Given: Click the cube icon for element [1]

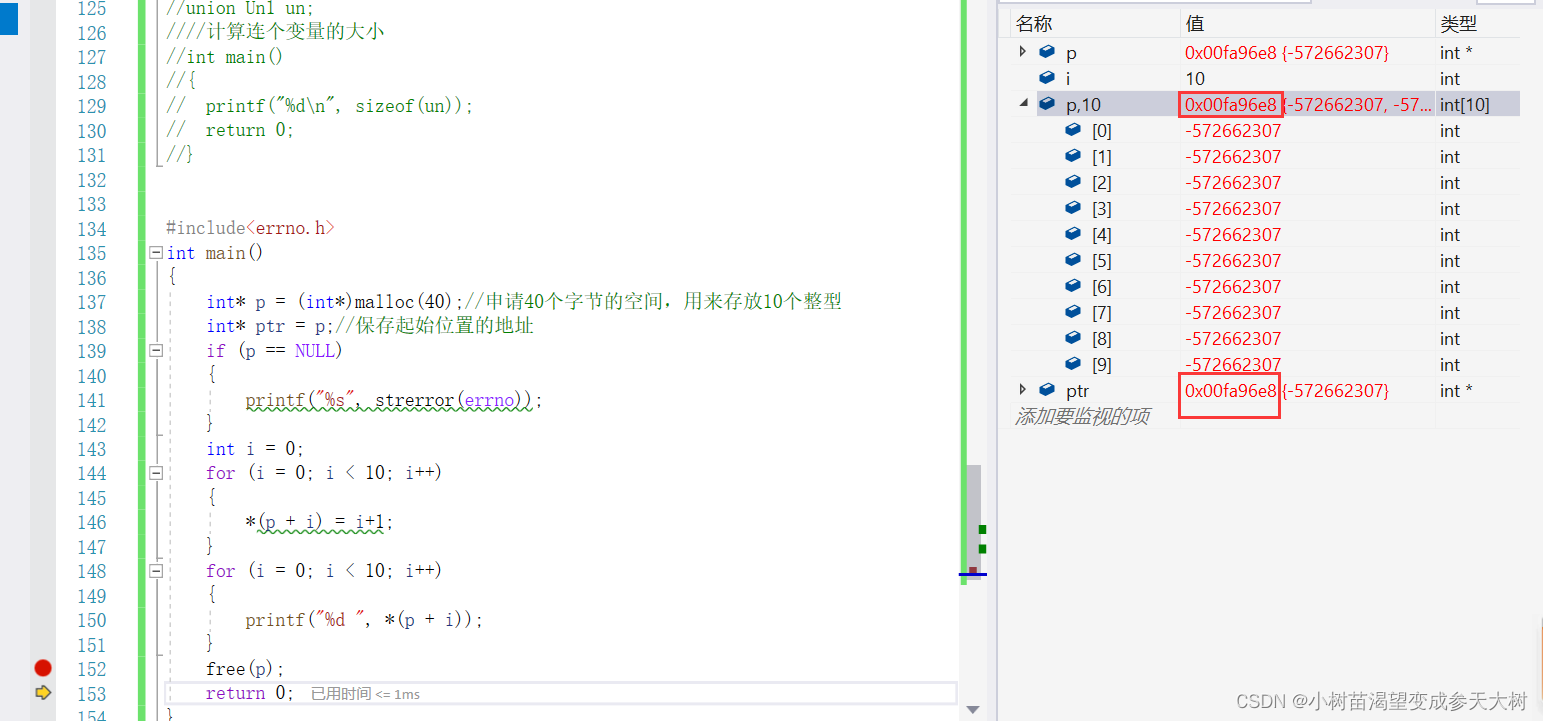Looking at the screenshot, I should [1073, 156].
